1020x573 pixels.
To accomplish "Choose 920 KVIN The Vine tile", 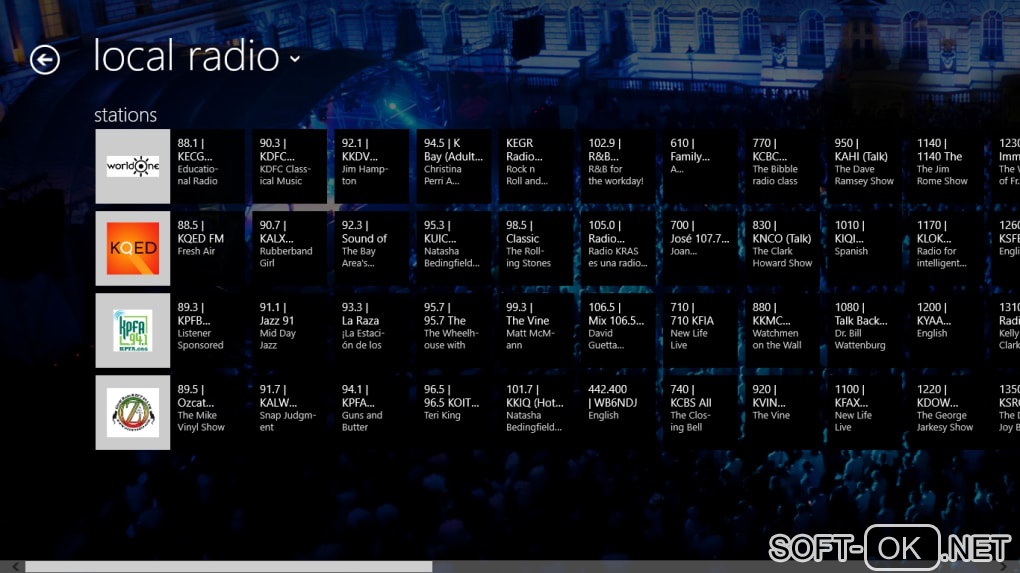I will click(782, 412).
